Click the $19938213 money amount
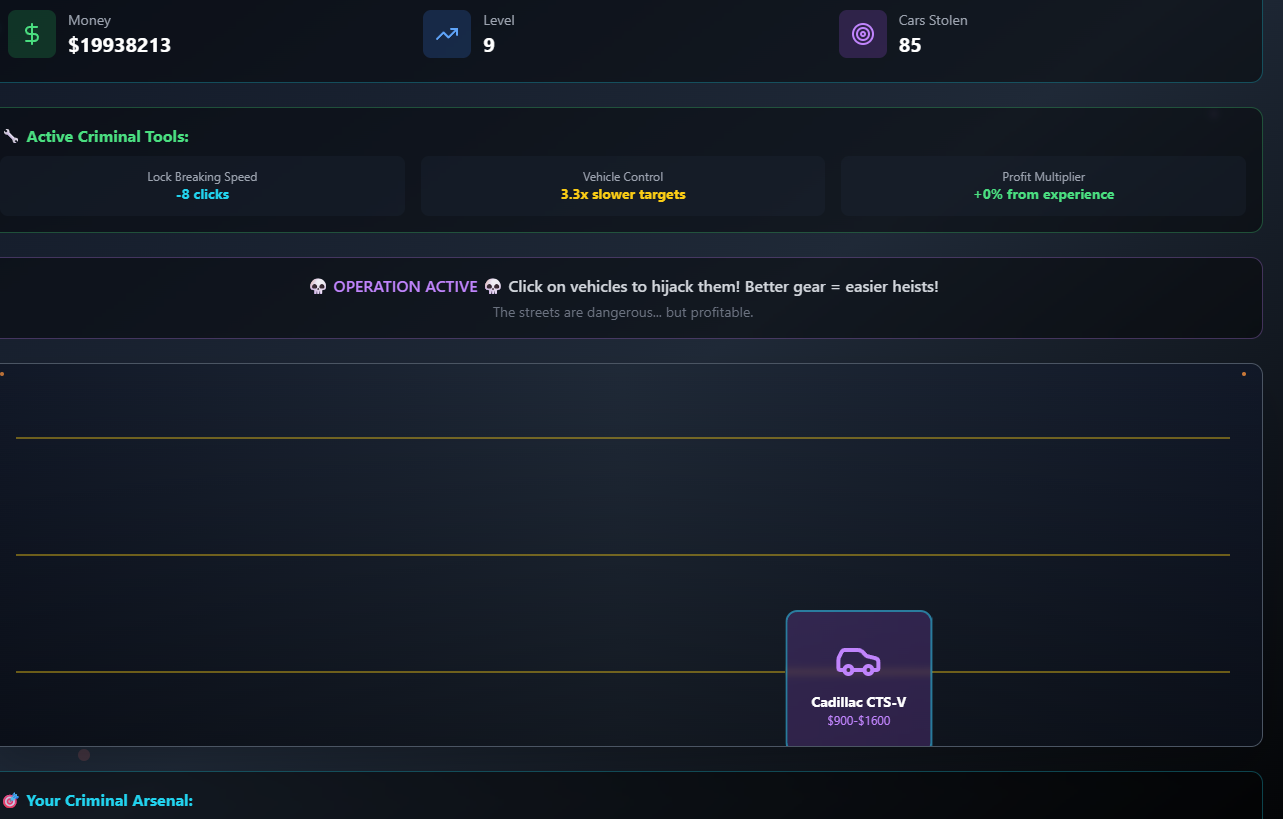 120,45
